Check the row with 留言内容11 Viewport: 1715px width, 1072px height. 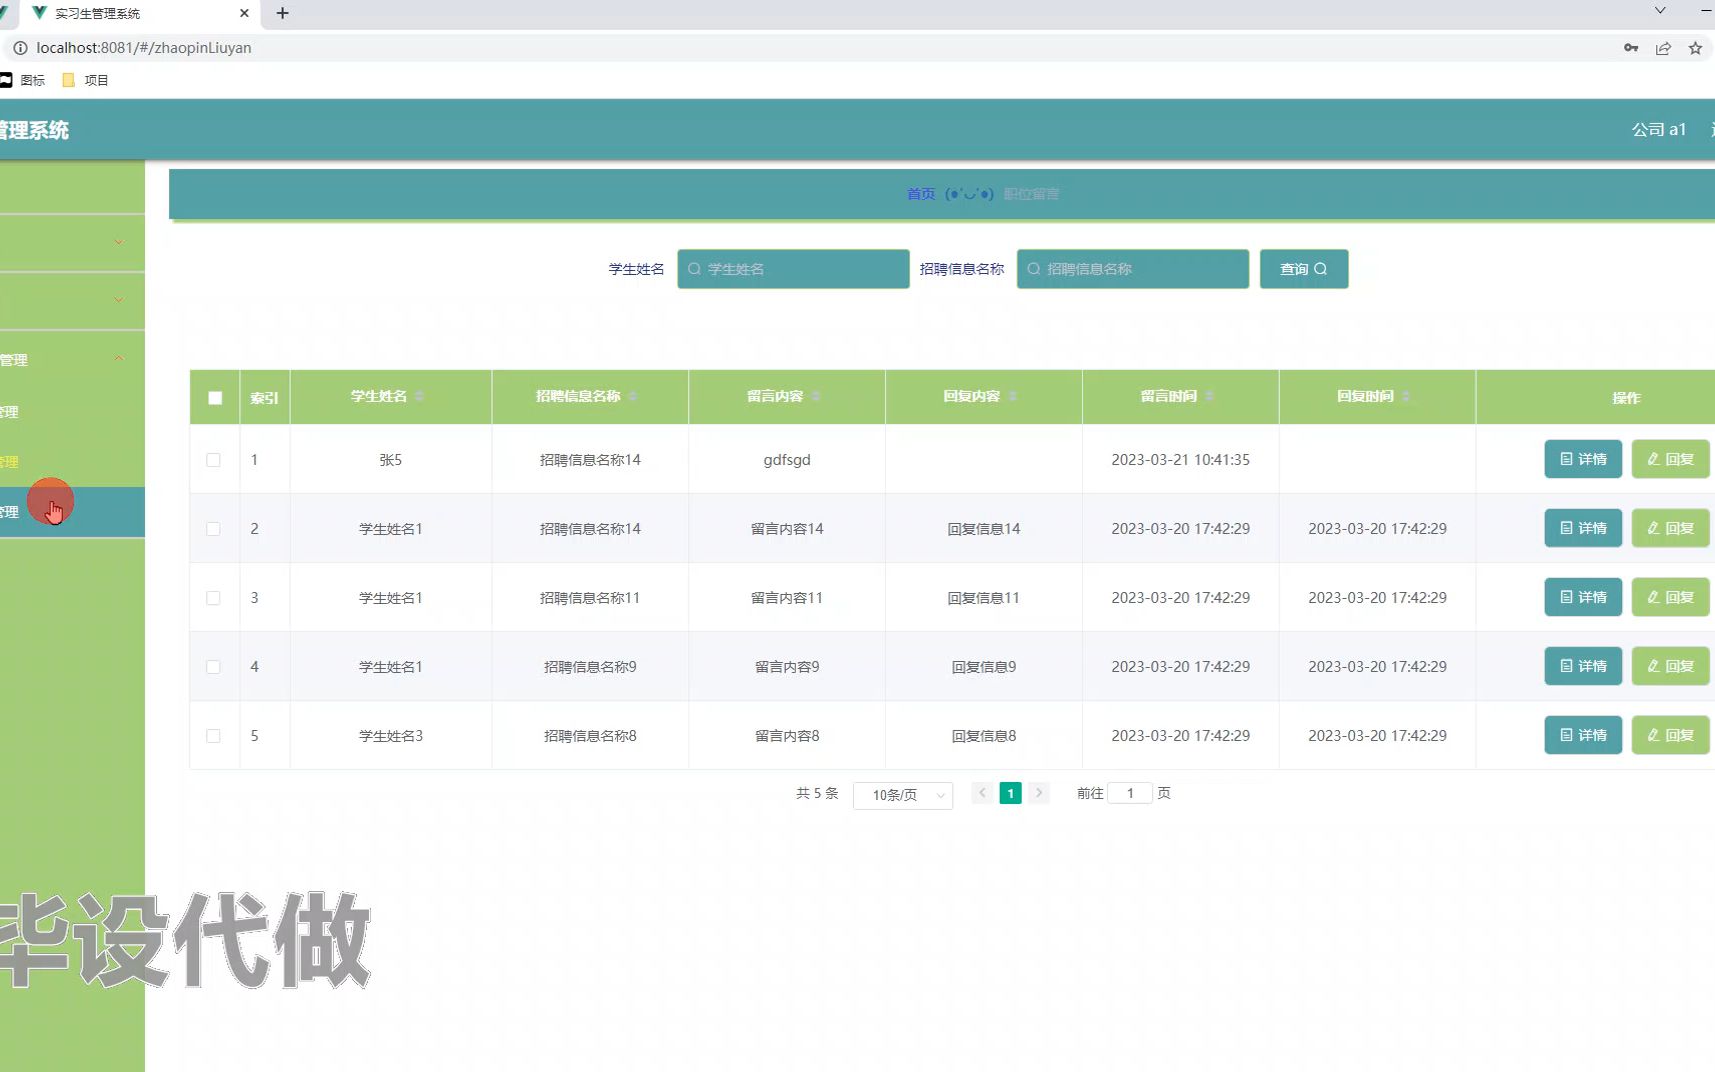click(213, 598)
